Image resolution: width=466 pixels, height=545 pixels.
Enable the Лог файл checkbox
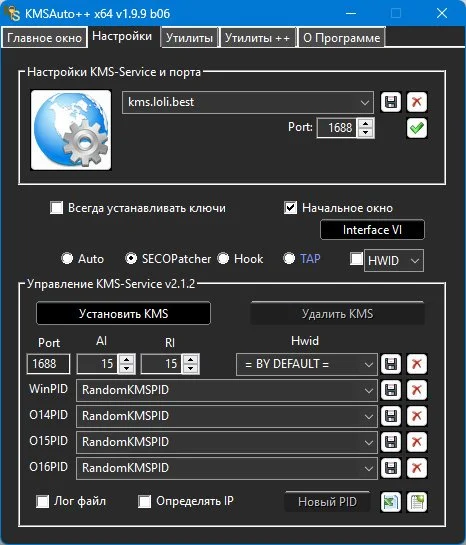[x=42, y=502]
